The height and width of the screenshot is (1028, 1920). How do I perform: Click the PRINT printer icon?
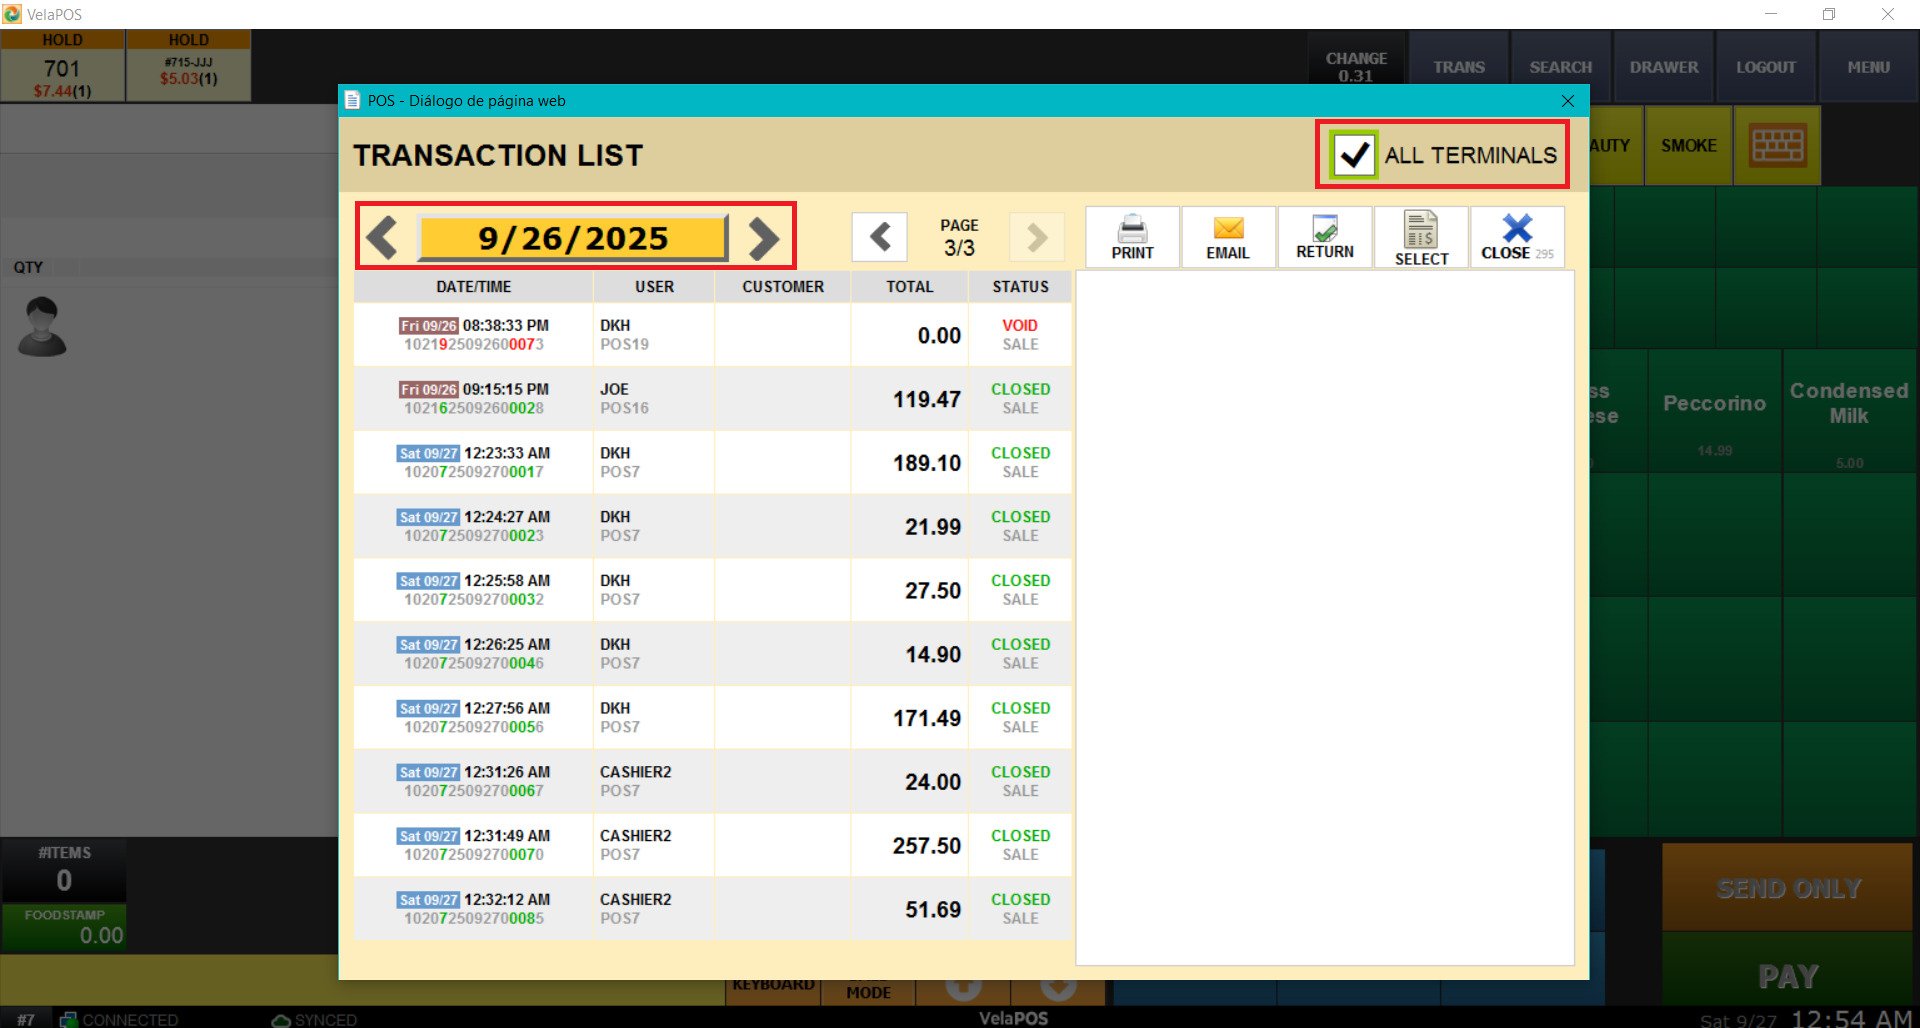(x=1132, y=230)
